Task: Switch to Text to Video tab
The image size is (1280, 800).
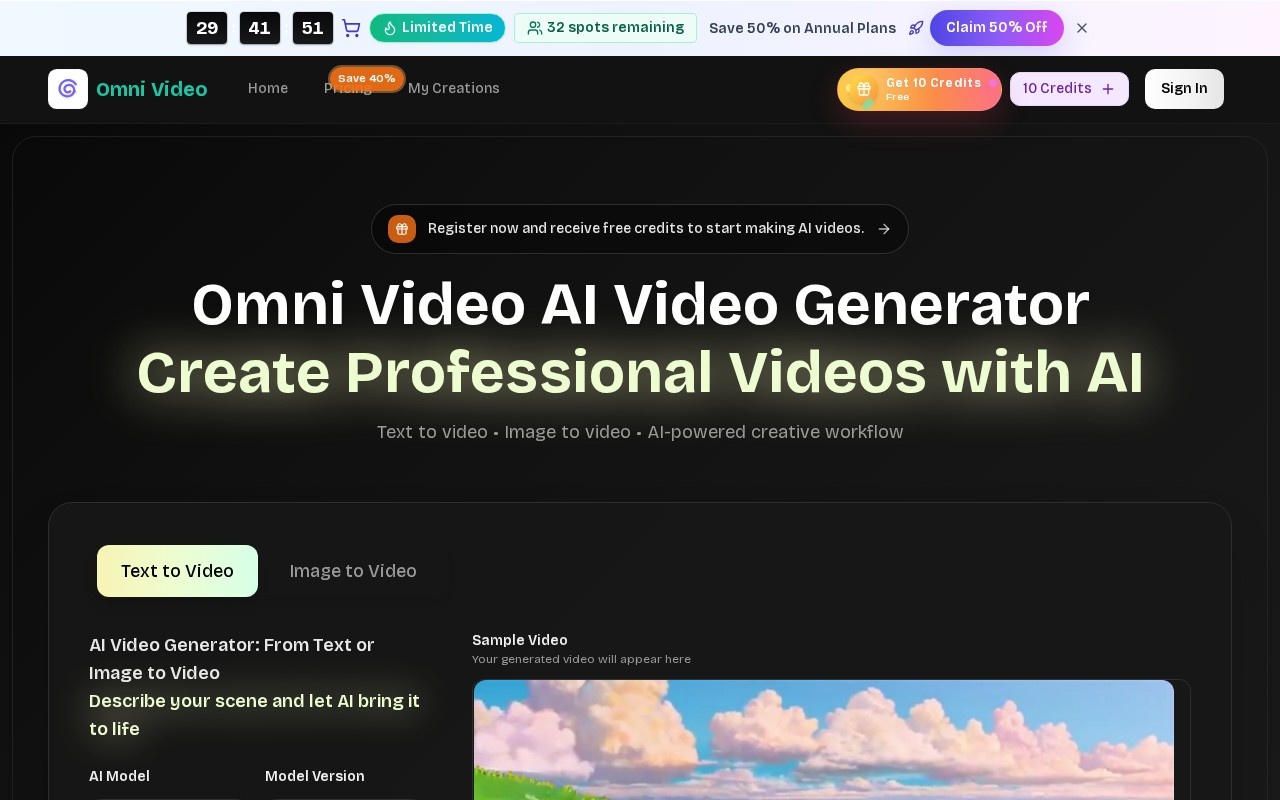Action: (x=177, y=571)
